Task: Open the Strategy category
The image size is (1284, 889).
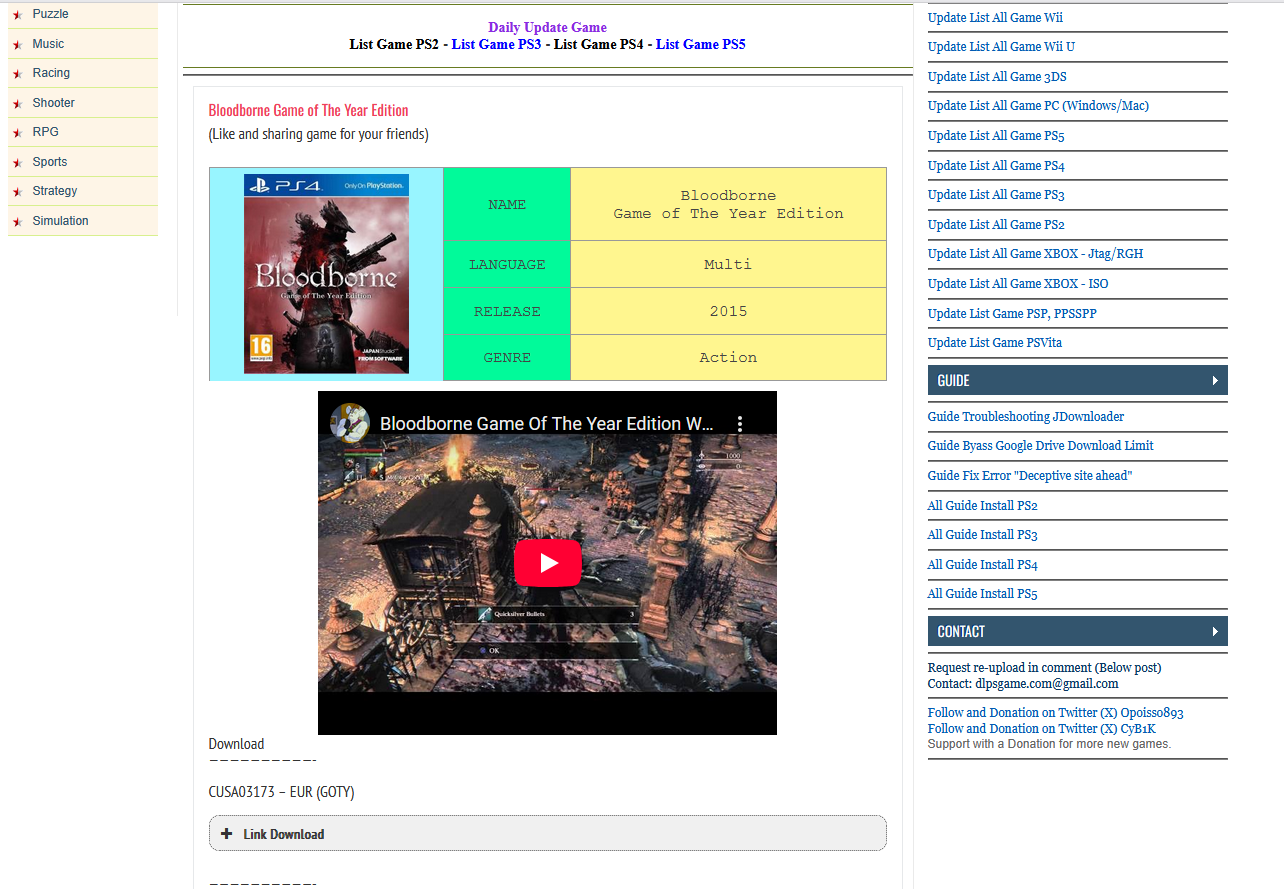Action: [x=55, y=191]
